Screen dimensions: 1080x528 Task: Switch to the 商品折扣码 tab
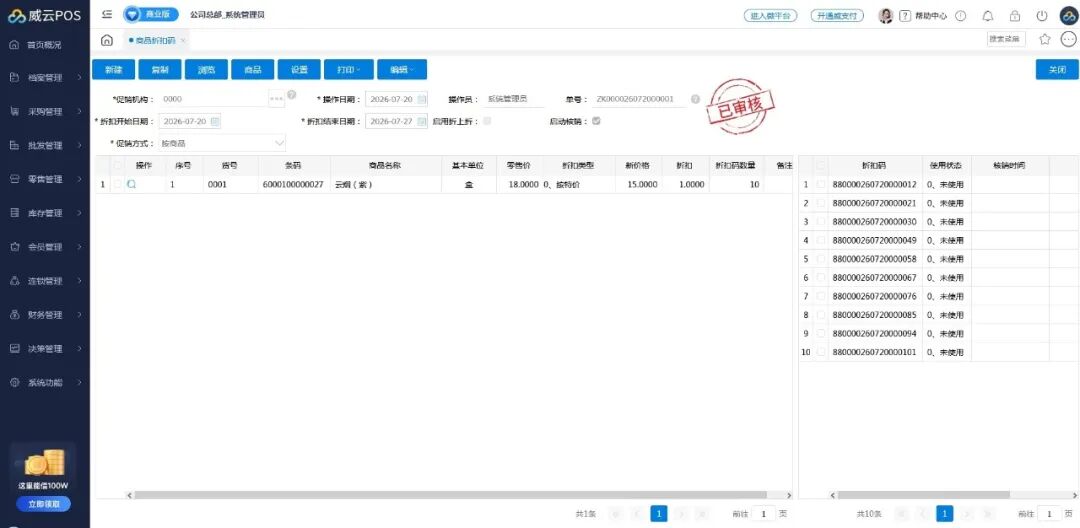click(x=155, y=41)
